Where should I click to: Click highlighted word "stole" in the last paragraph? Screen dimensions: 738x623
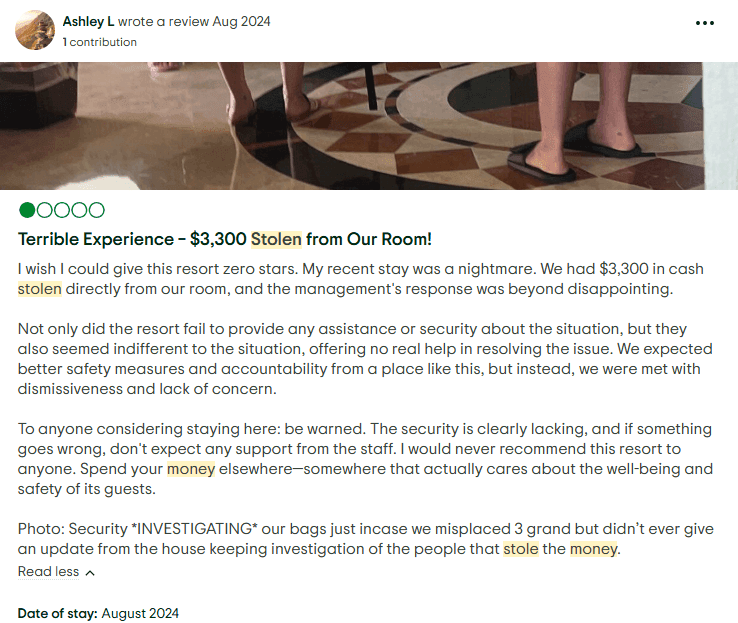click(520, 548)
